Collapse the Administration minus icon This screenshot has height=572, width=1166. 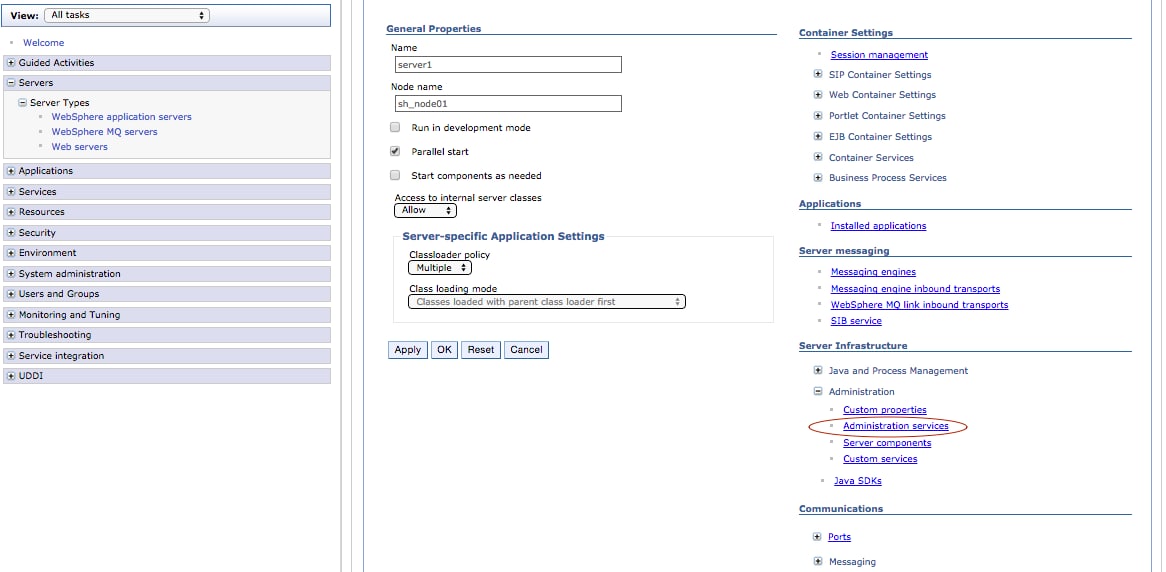(x=818, y=392)
